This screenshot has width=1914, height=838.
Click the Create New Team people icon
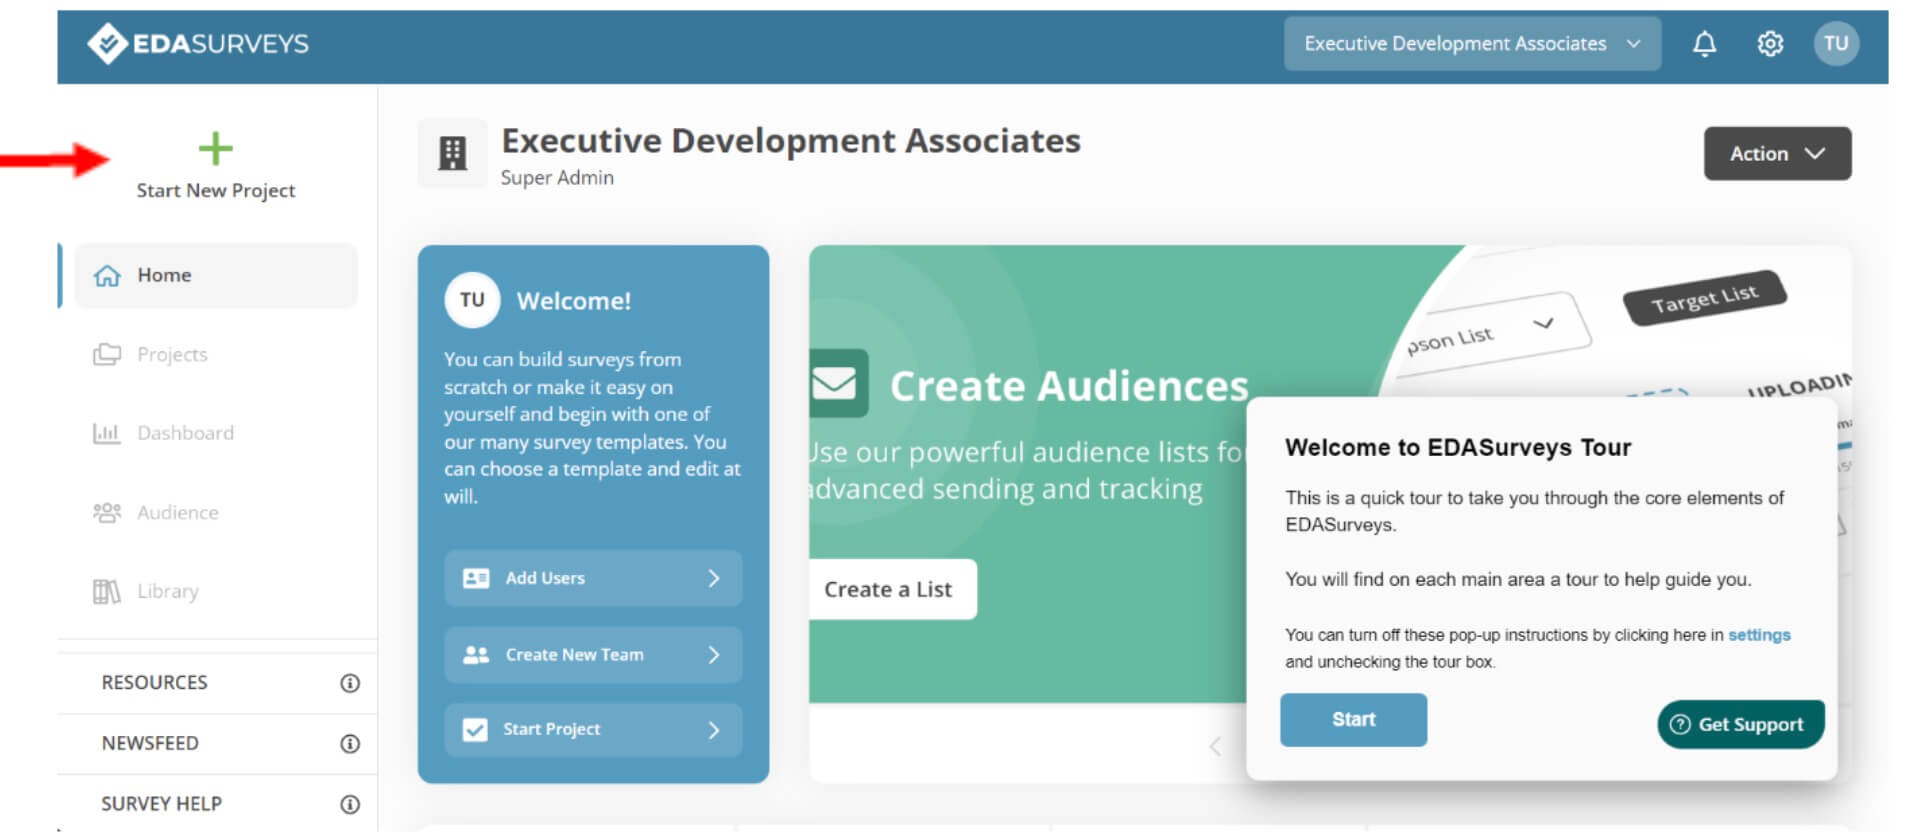[476, 655]
